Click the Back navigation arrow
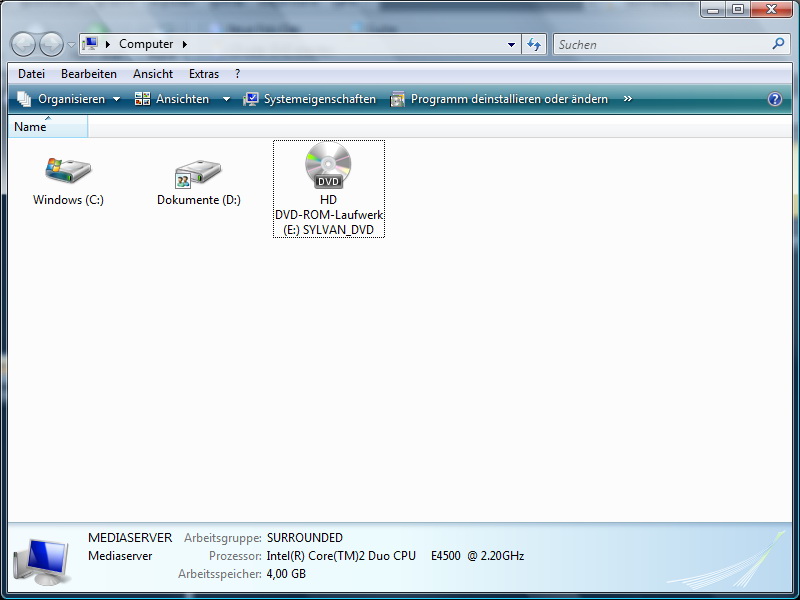Screen dimensions: 800x600 coord(23,44)
